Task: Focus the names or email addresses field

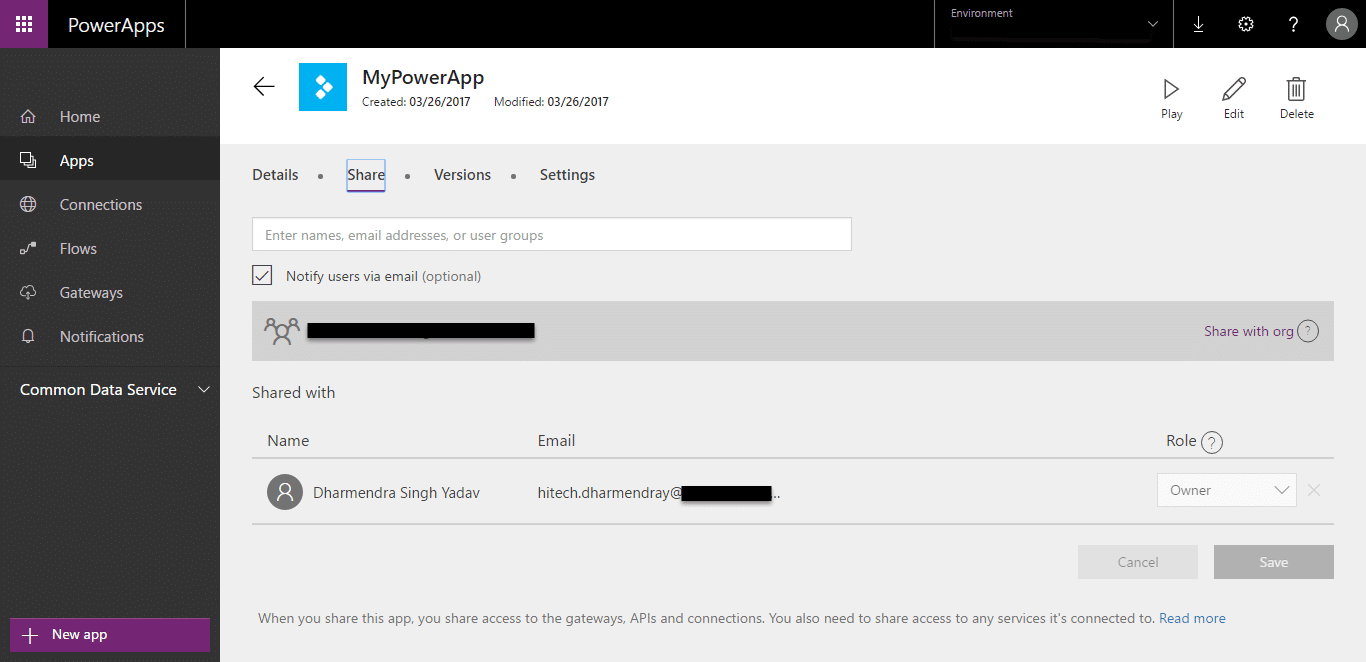Action: (552, 235)
